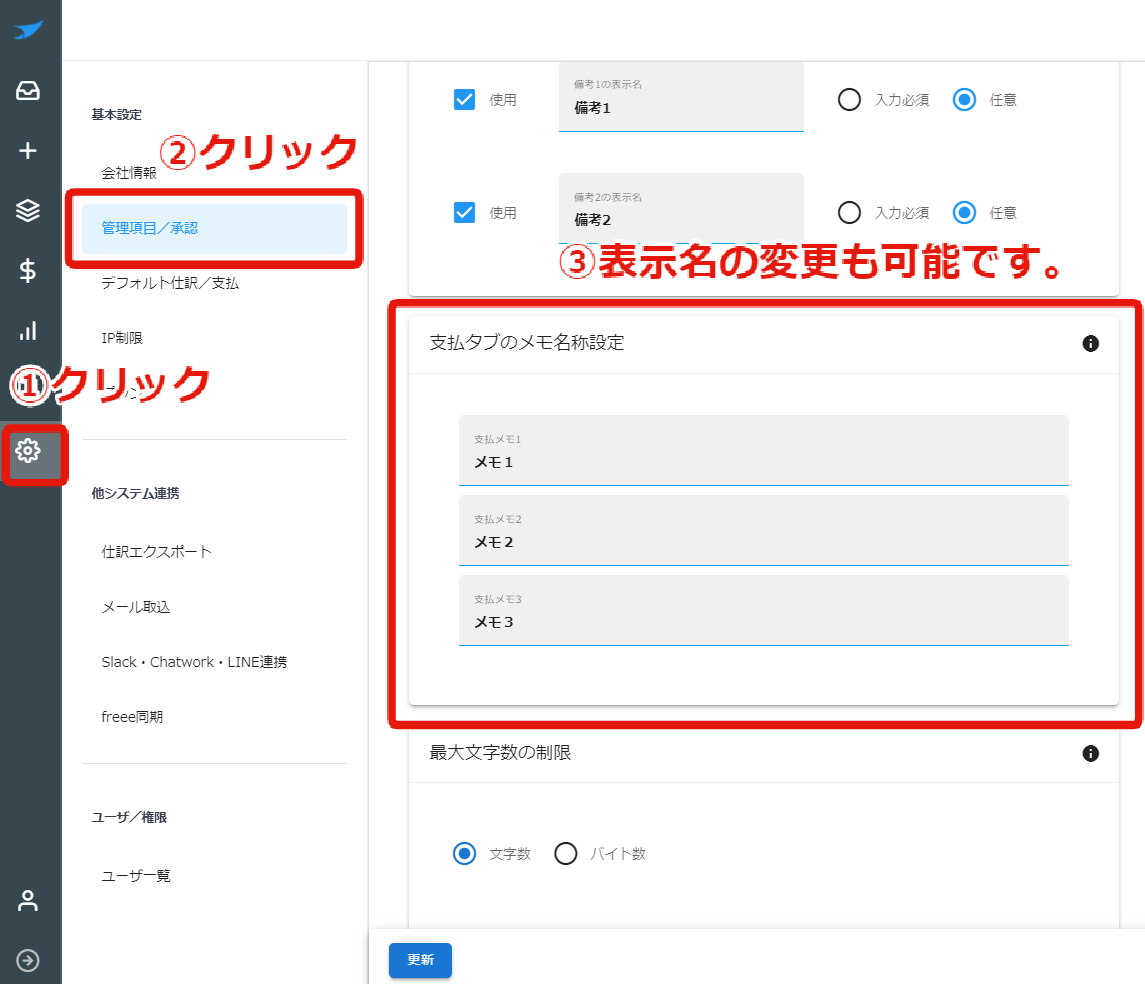This screenshot has height=984, width=1145.
Task: Edit the 支払メモ2 name field
Action: (764, 530)
